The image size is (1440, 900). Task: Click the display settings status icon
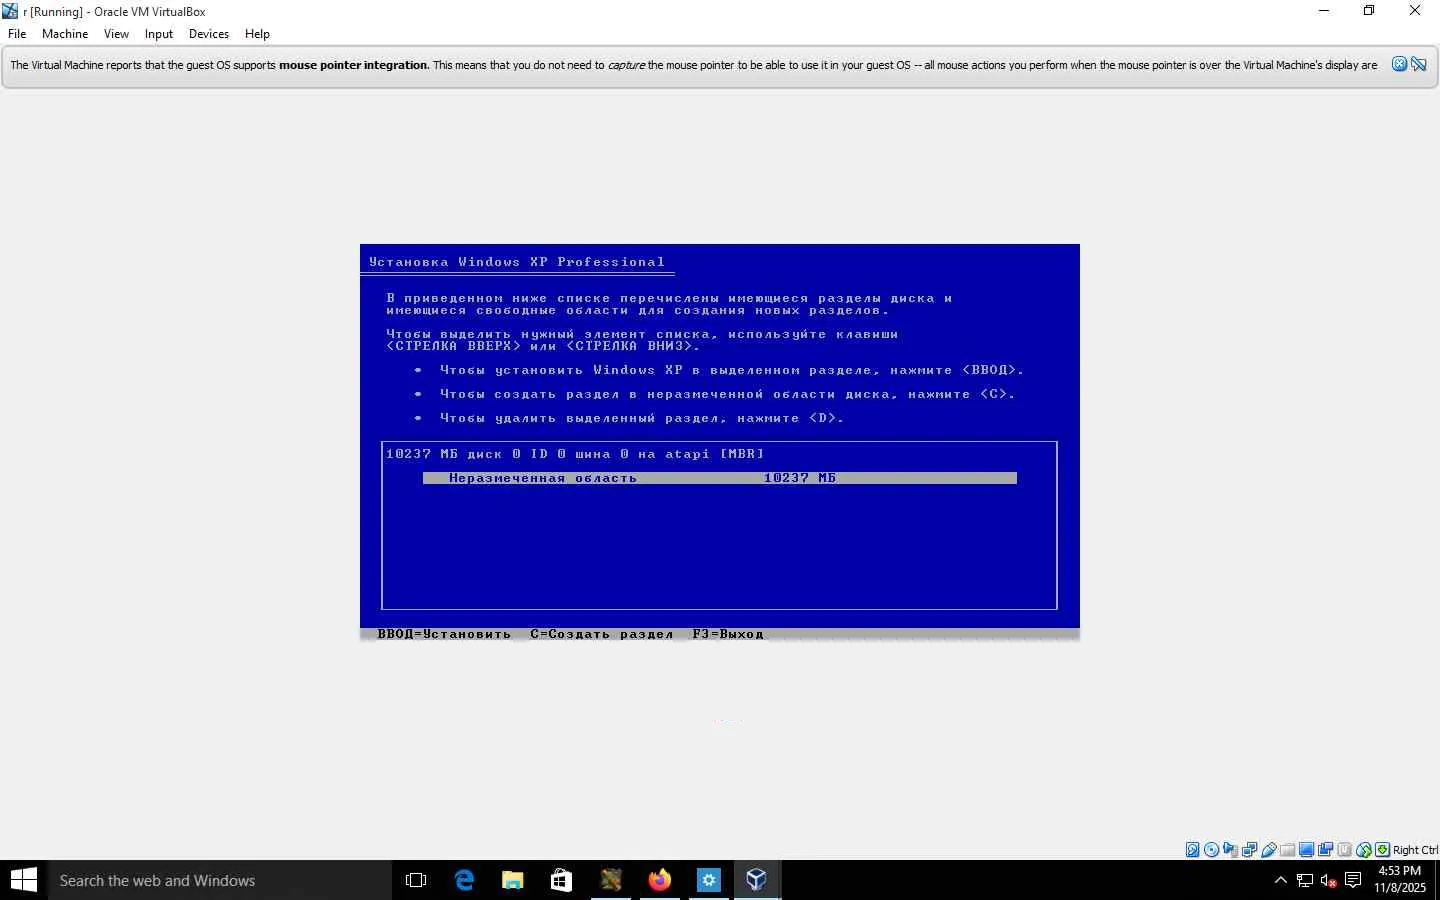point(1307,850)
